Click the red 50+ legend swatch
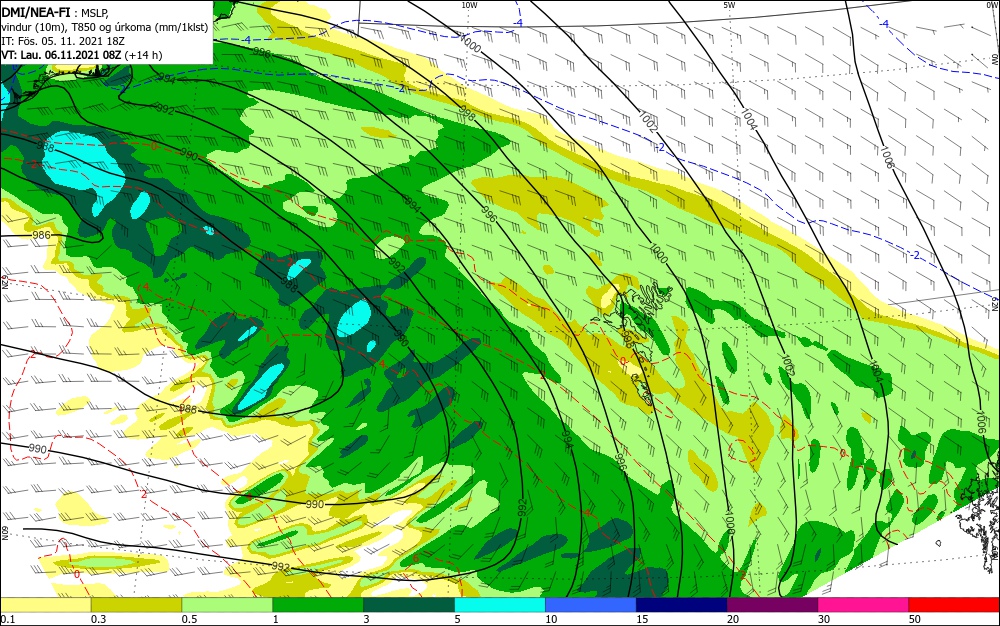The width and height of the screenshot is (1000, 626). point(954,605)
